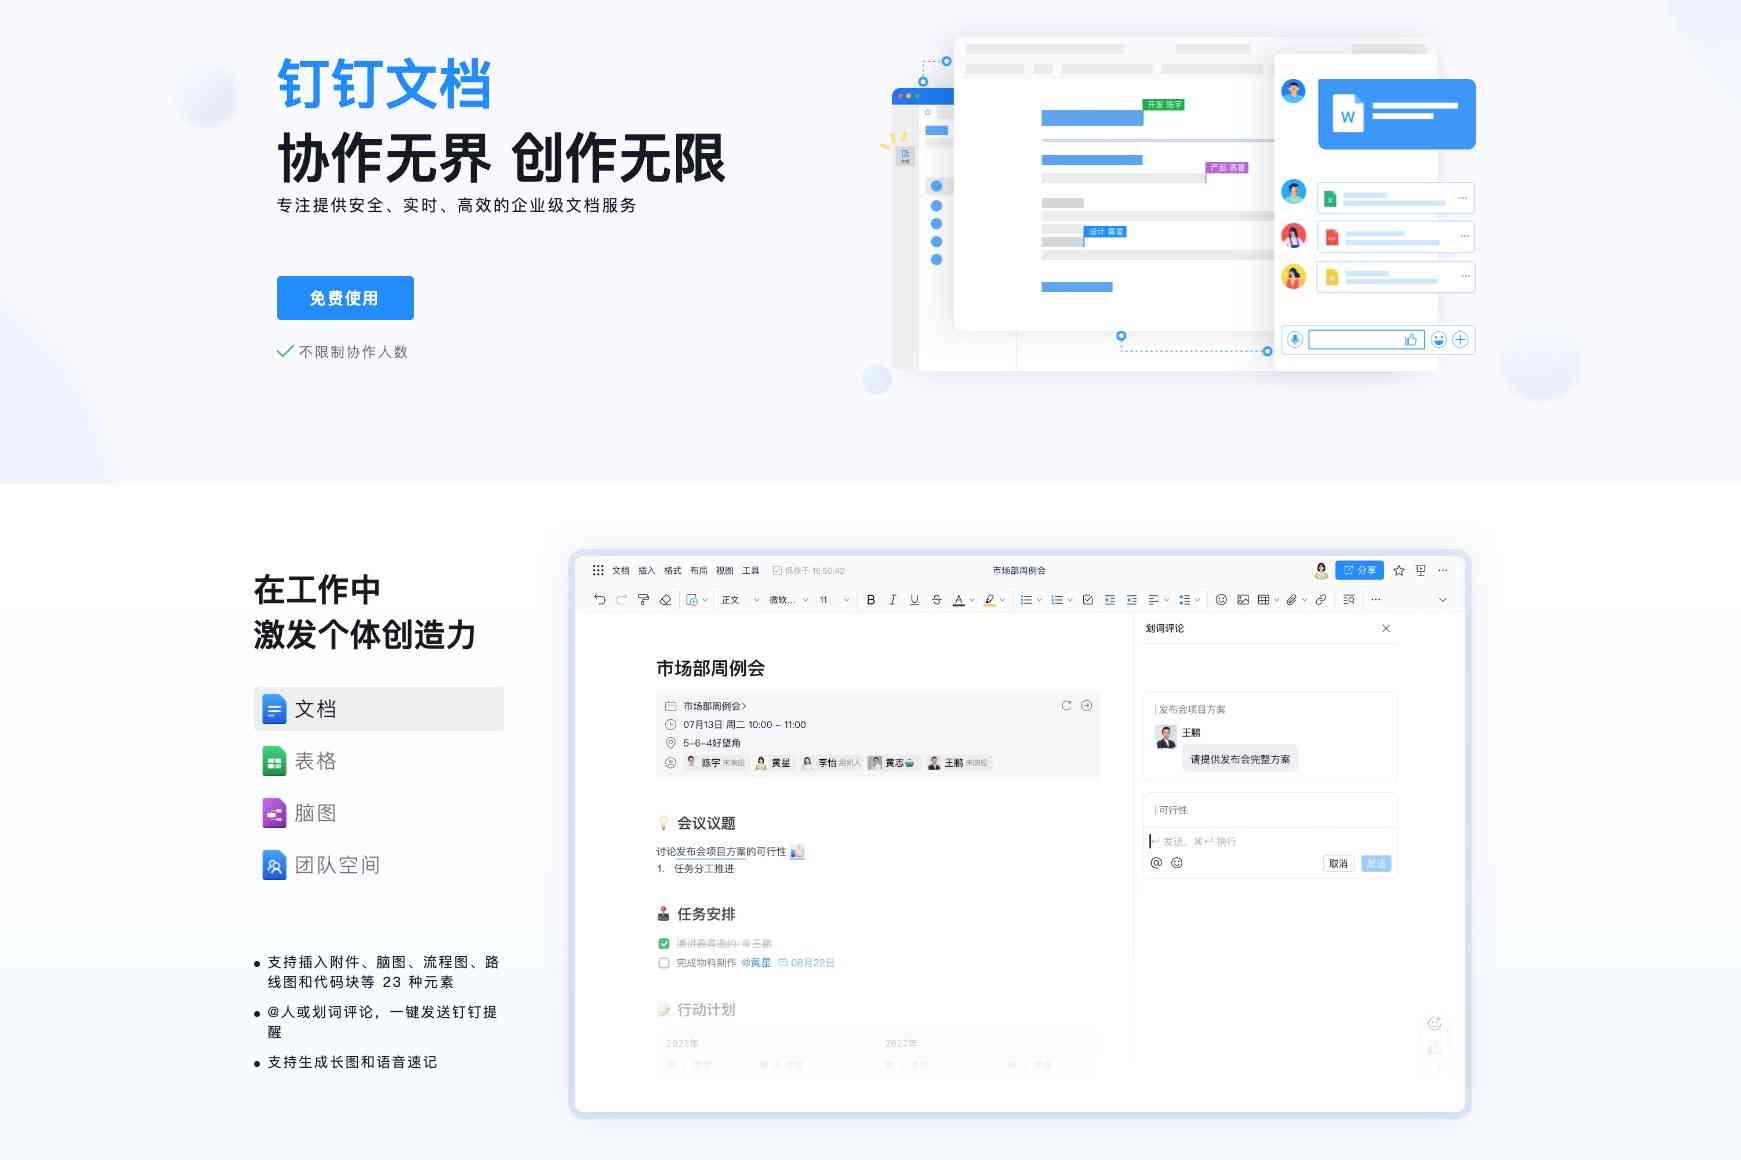
Task: Open the line spacing dropdown
Action: coord(1189,600)
